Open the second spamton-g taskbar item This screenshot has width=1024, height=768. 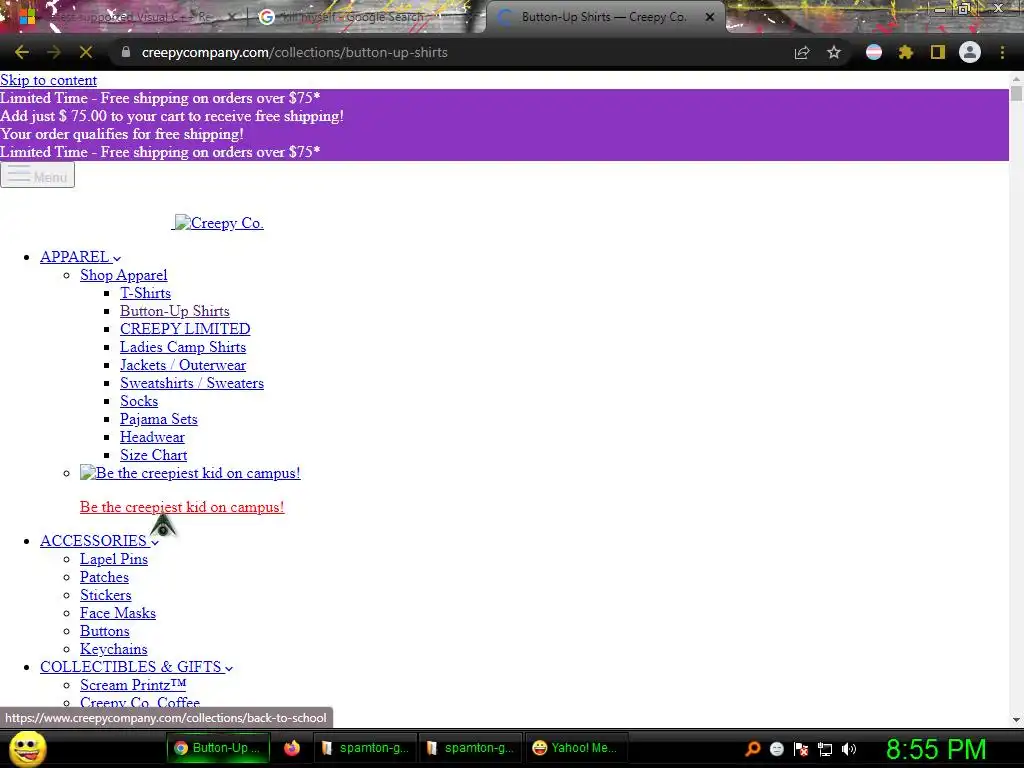[x=470, y=748]
